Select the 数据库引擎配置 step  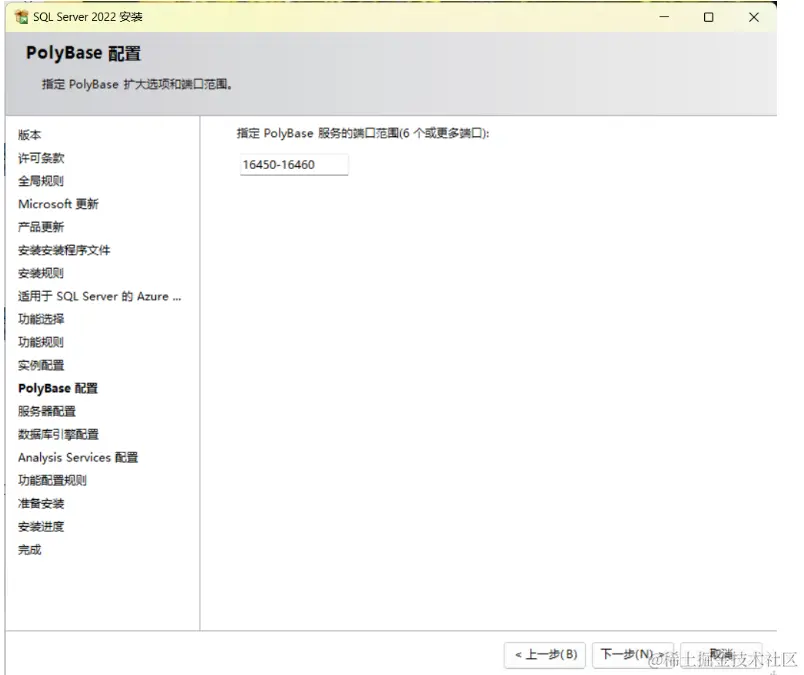click(58, 434)
